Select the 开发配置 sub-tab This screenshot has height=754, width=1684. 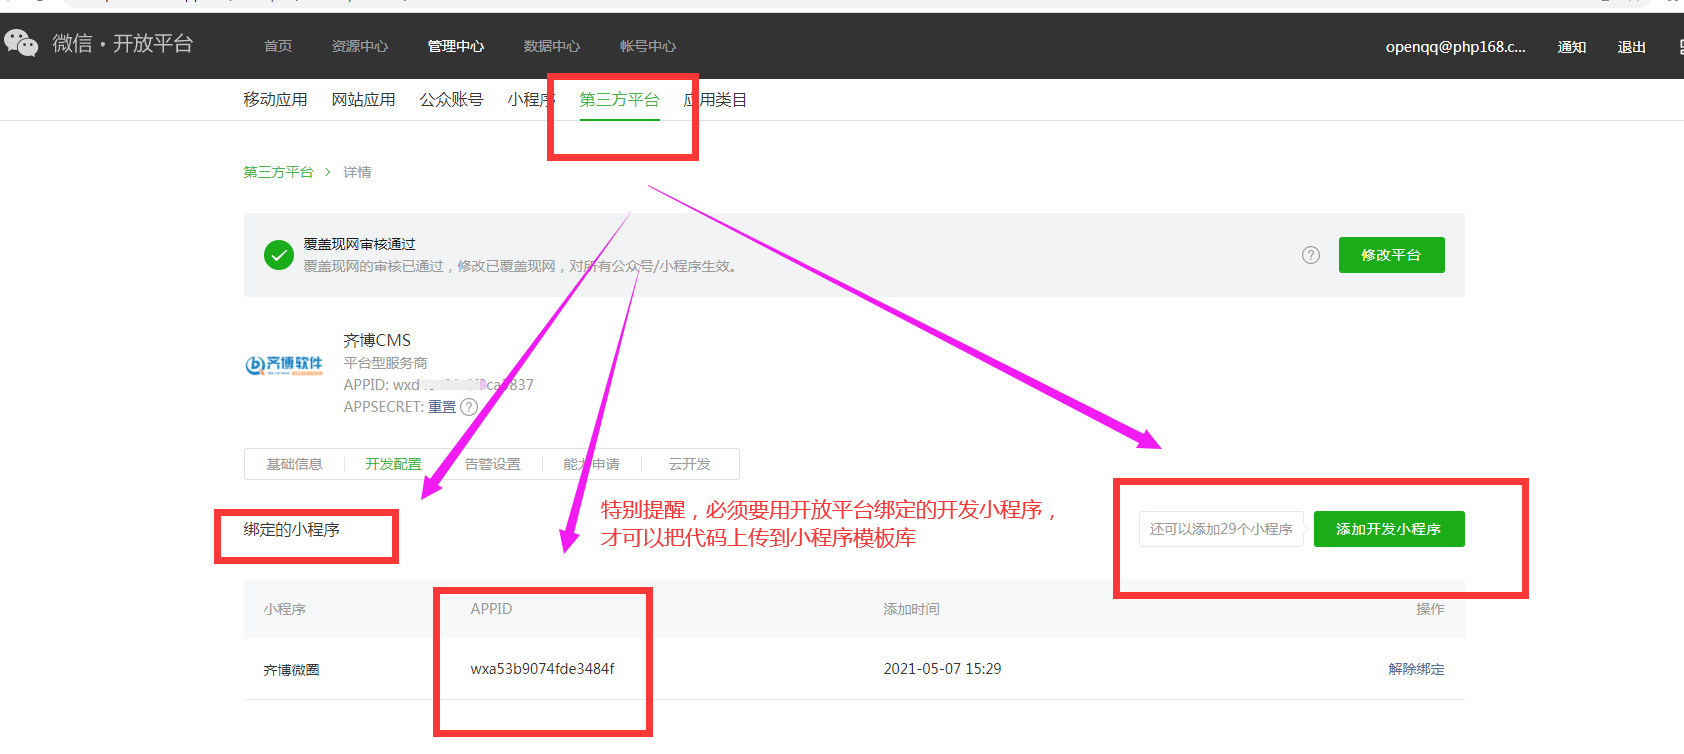(x=393, y=464)
